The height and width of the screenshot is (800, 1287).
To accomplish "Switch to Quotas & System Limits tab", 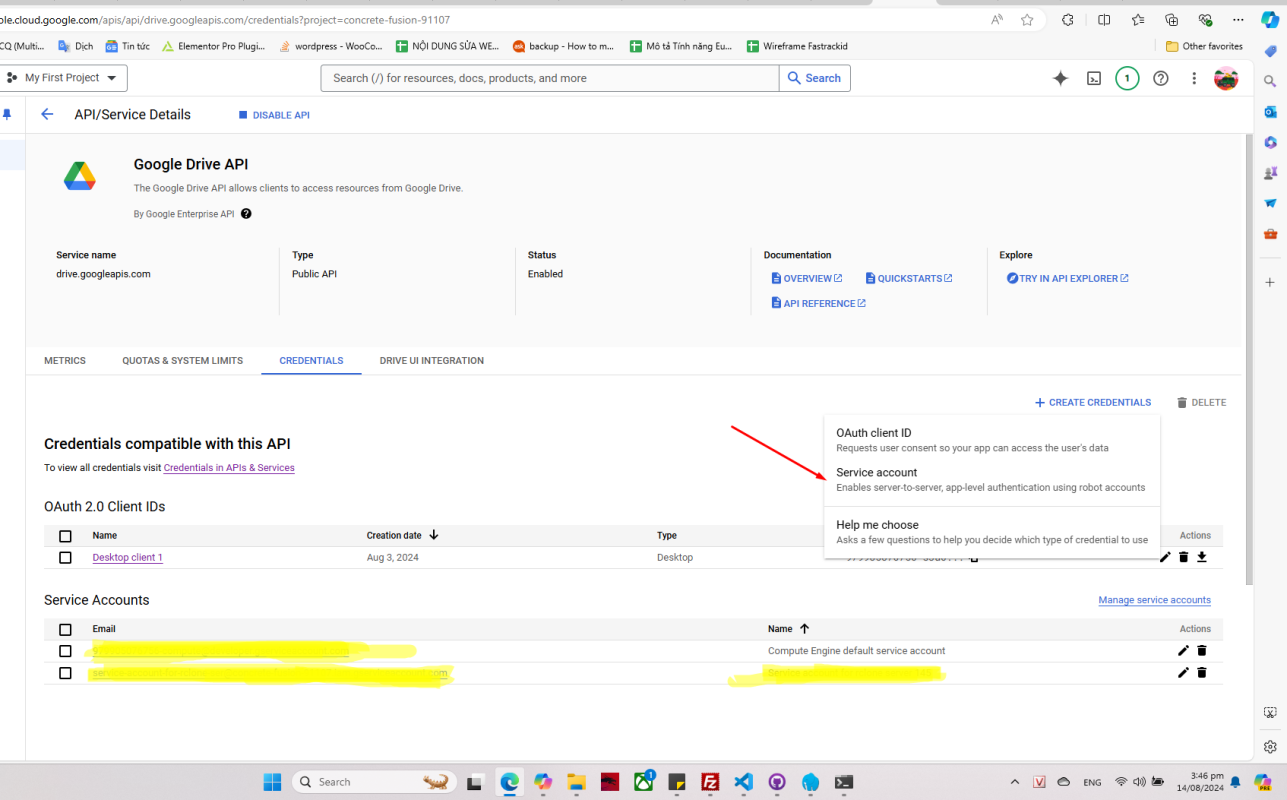I will click(182, 360).
